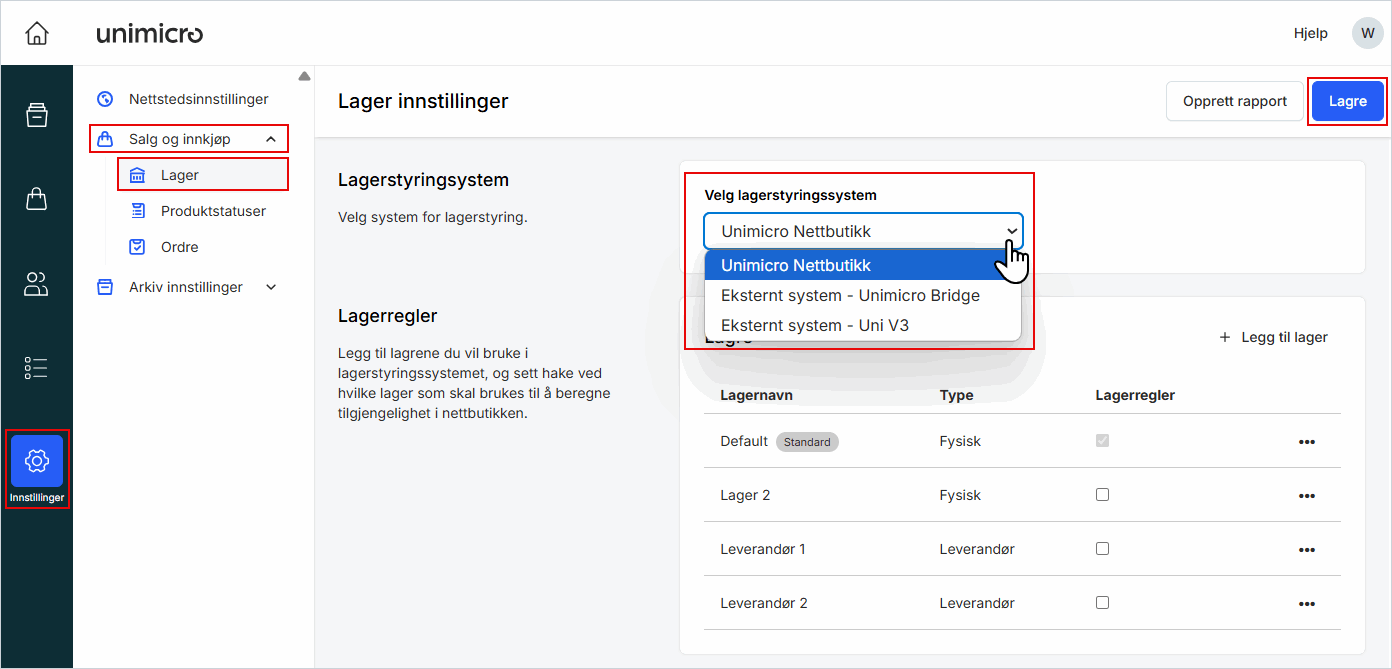This screenshot has height=669, width=1392.
Task: Enable Lagerregler checkbox for Lager 2
Action: click(x=1102, y=494)
